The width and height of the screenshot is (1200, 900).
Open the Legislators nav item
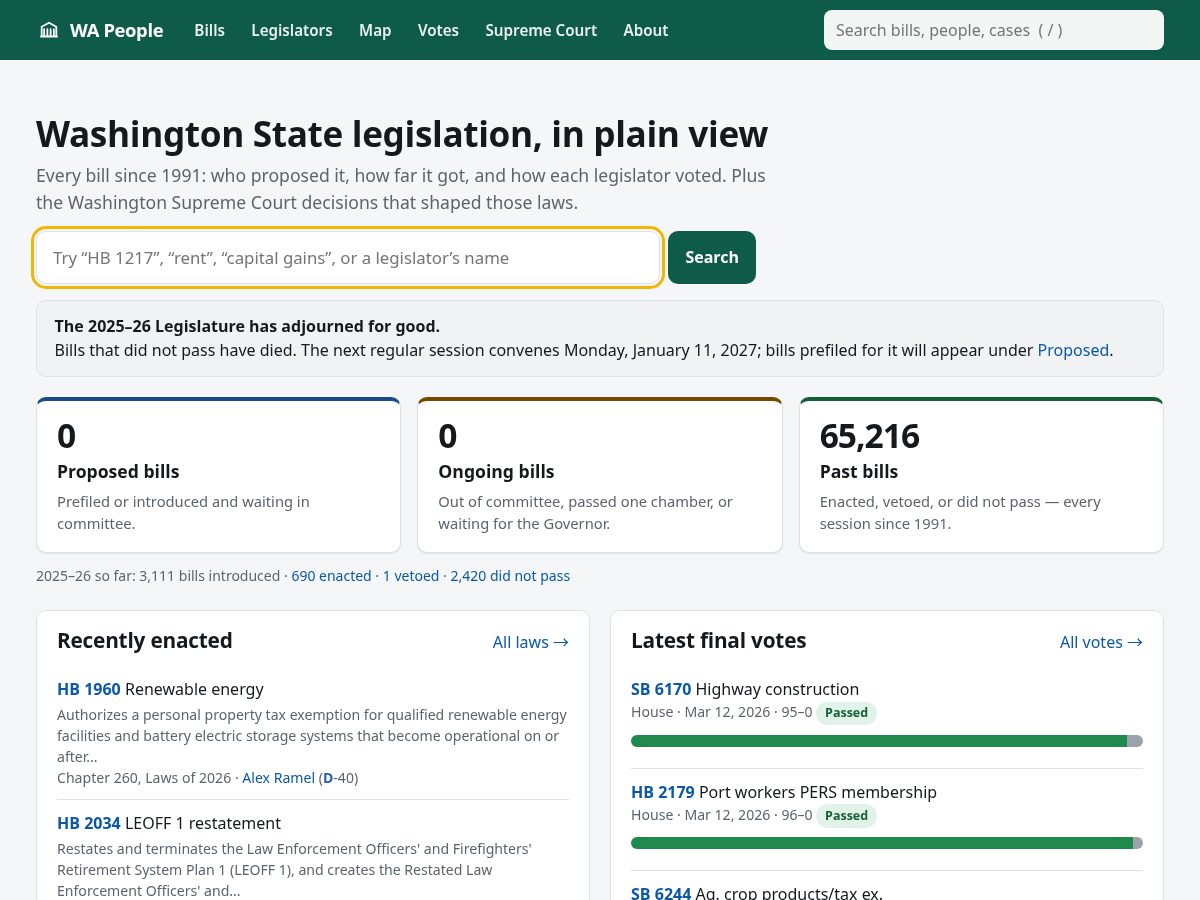click(x=292, y=30)
